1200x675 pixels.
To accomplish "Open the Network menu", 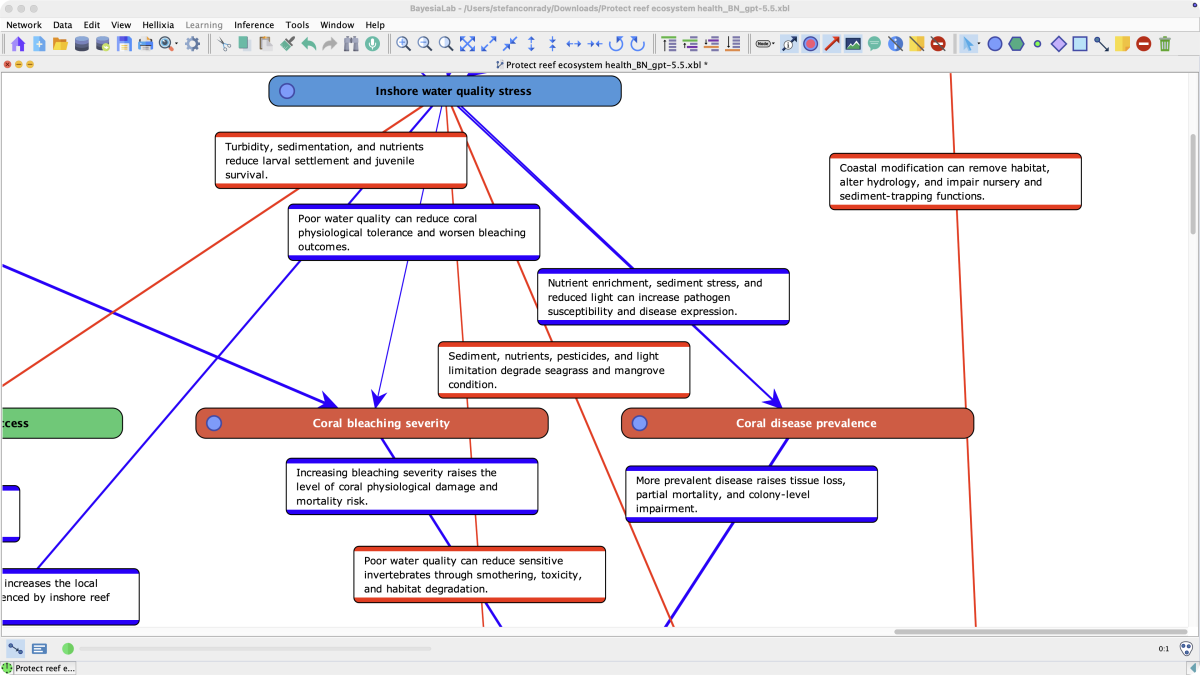I will (24, 25).
